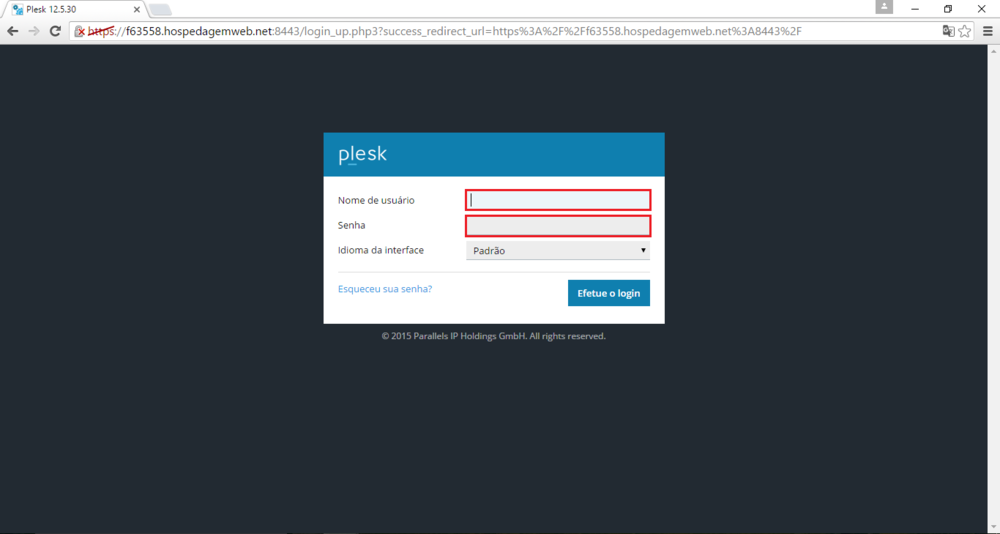Reload the Plesk login page
The width and height of the screenshot is (1000, 534).
(55, 31)
